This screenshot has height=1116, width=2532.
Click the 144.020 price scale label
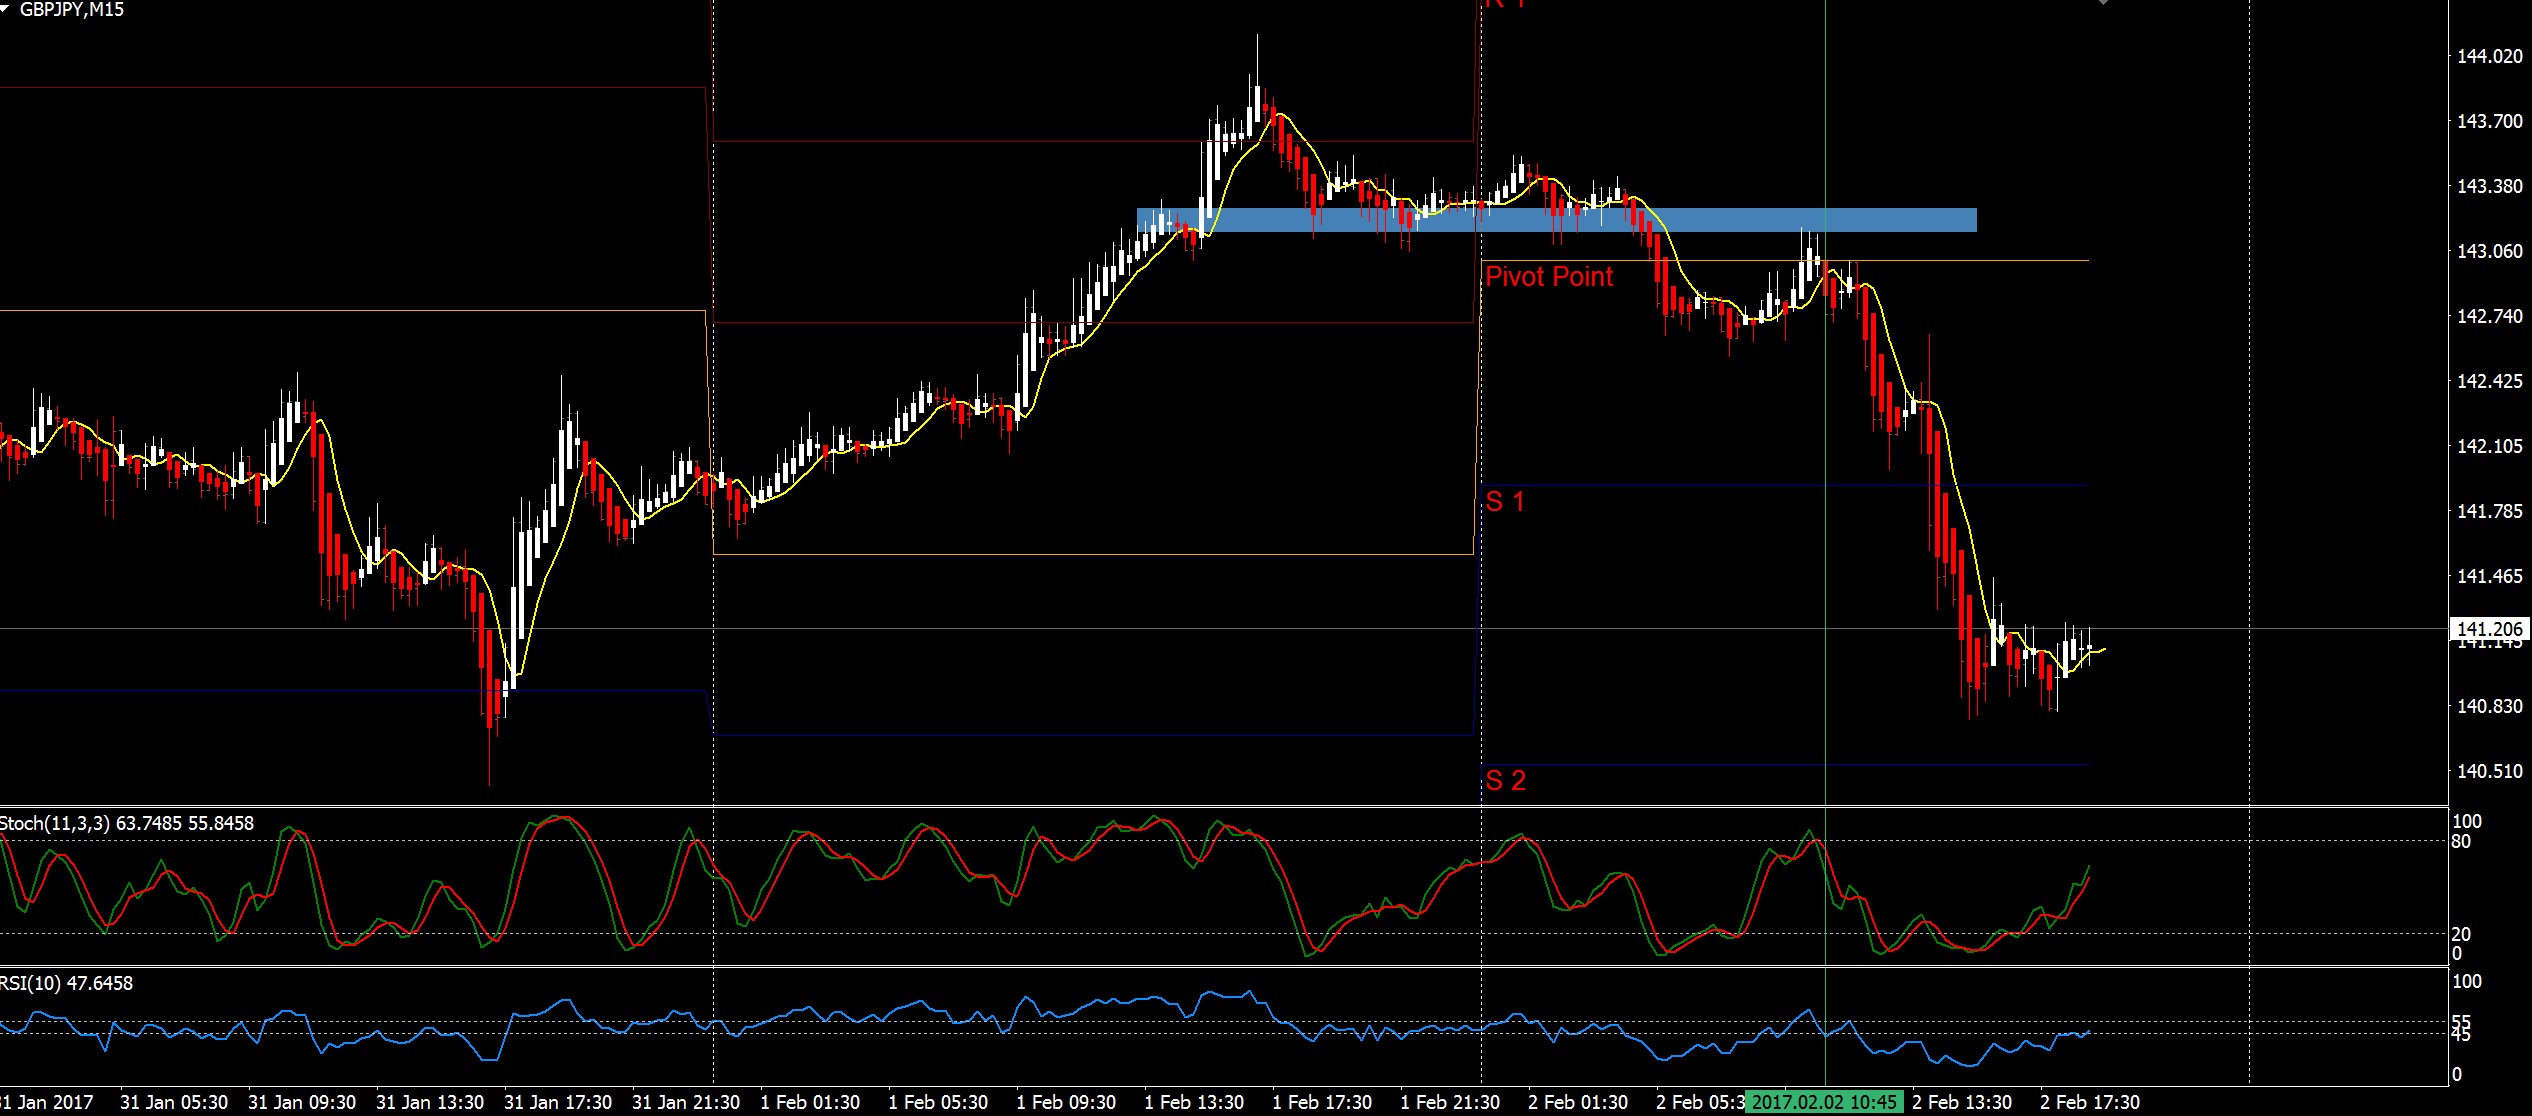pyautogui.click(x=2489, y=57)
